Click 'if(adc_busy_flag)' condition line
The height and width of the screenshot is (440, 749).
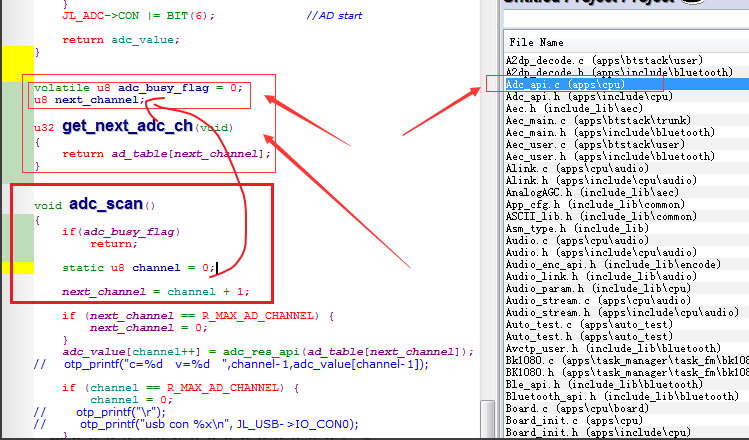pos(121,232)
